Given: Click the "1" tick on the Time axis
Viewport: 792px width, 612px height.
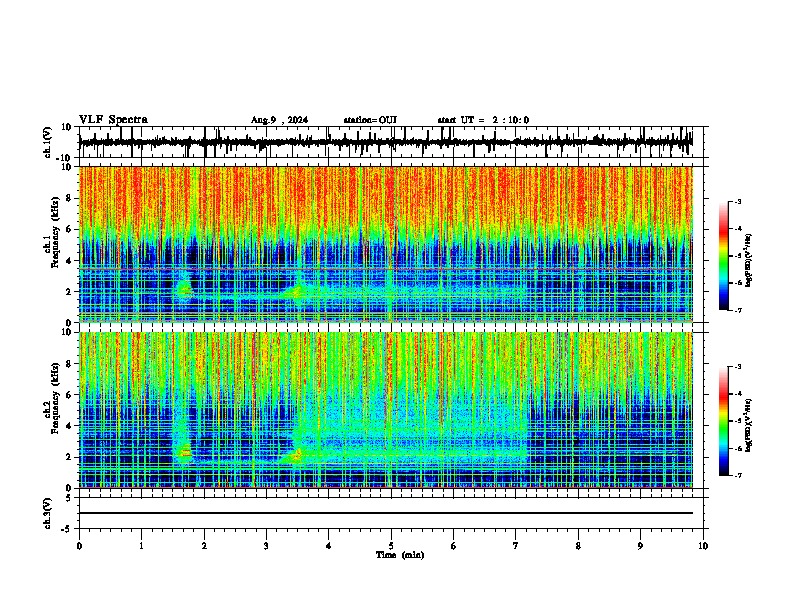Looking at the screenshot, I should [x=141, y=546].
